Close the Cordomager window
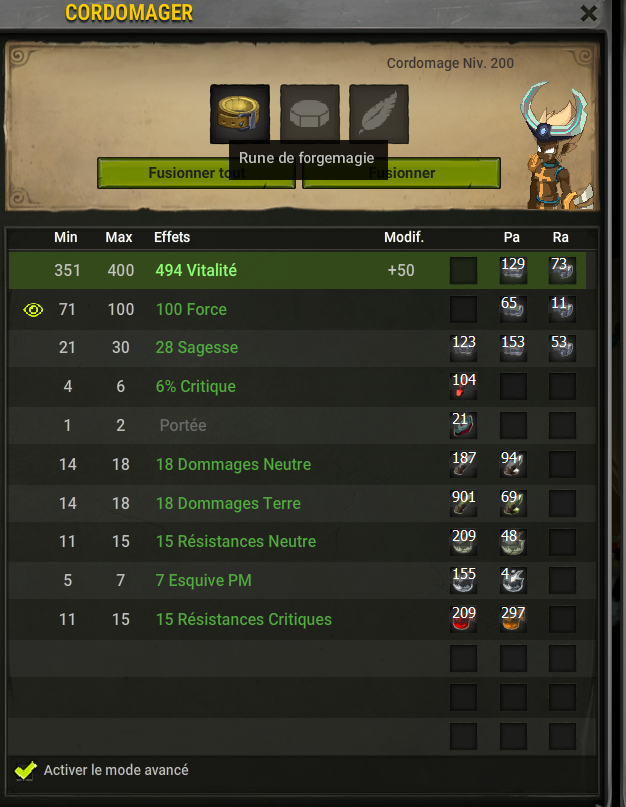The height and width of the screenshot is (807, 626). click(x=588, y=13)
